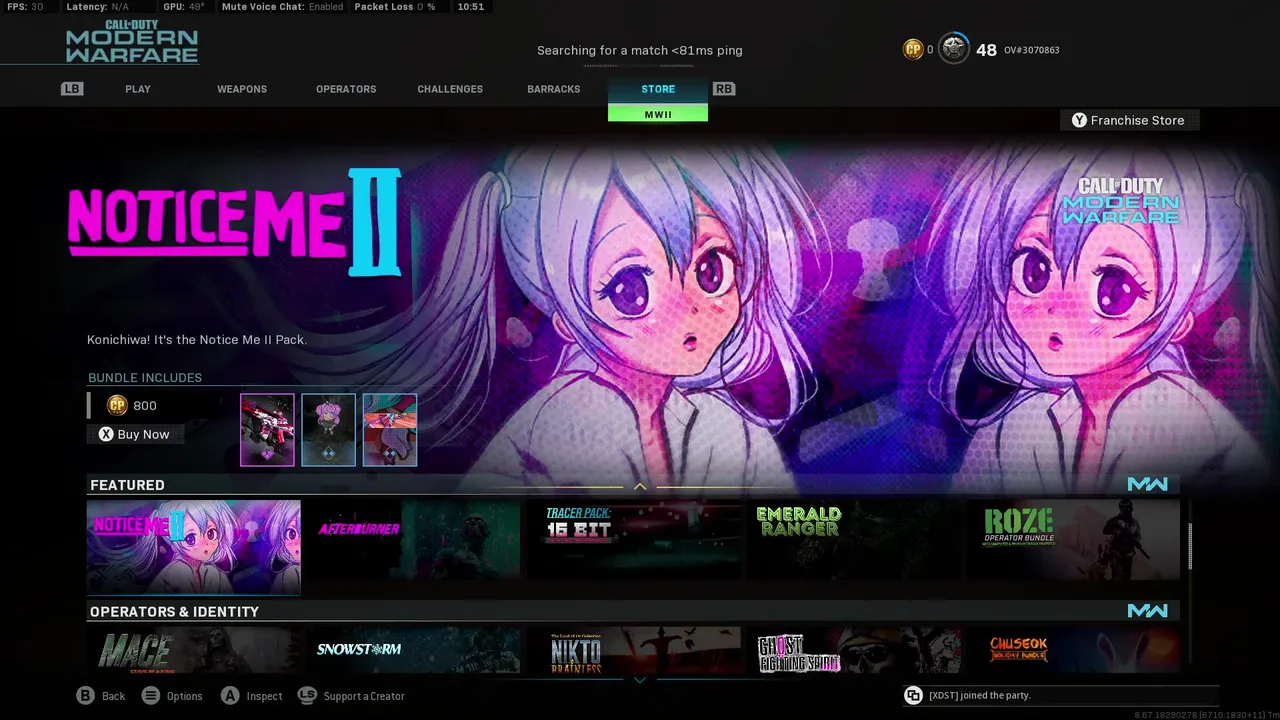Inspect the pink weapon blueprint thumbnail
1280x720 pixels.
pyautogui.click(x=267, y=430)
